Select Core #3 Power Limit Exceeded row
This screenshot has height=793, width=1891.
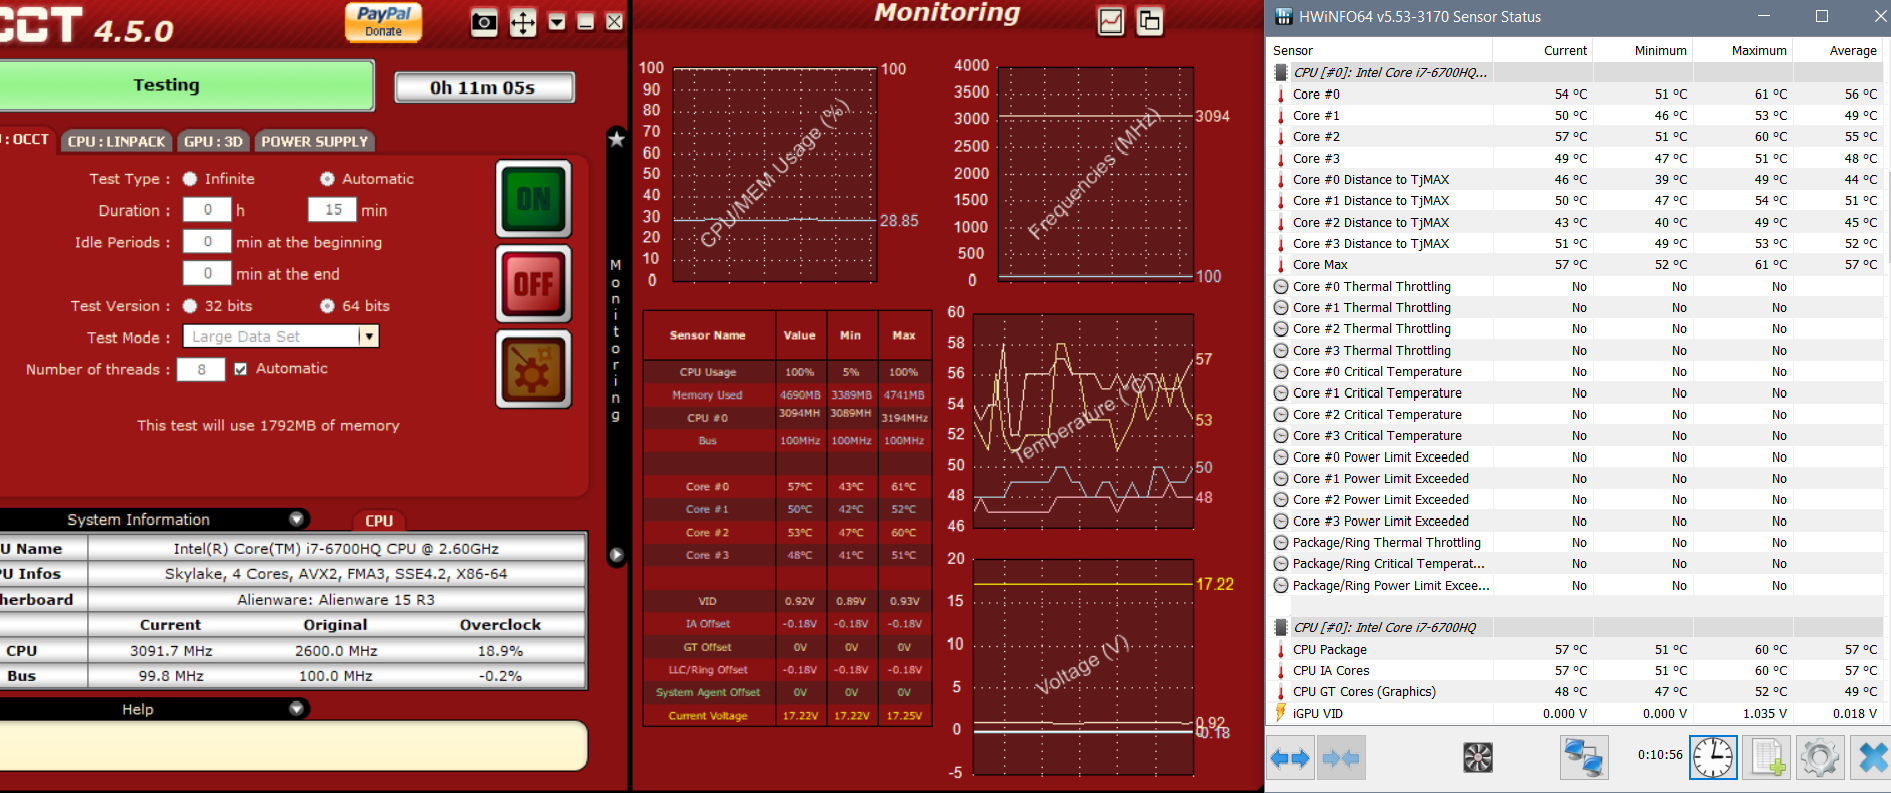1578,521
